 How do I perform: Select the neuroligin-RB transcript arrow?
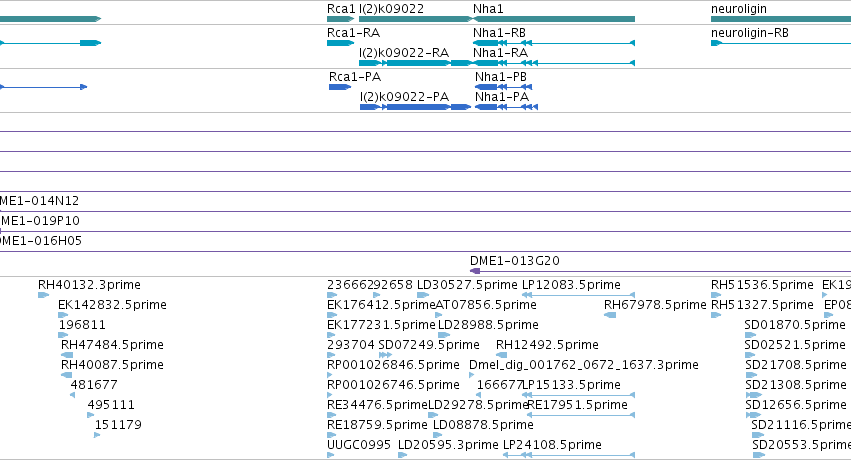point(716,43)
